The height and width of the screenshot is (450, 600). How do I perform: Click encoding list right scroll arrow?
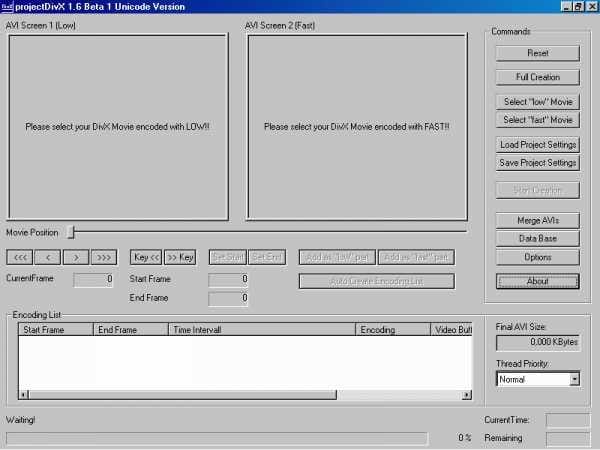pos(467,395)
